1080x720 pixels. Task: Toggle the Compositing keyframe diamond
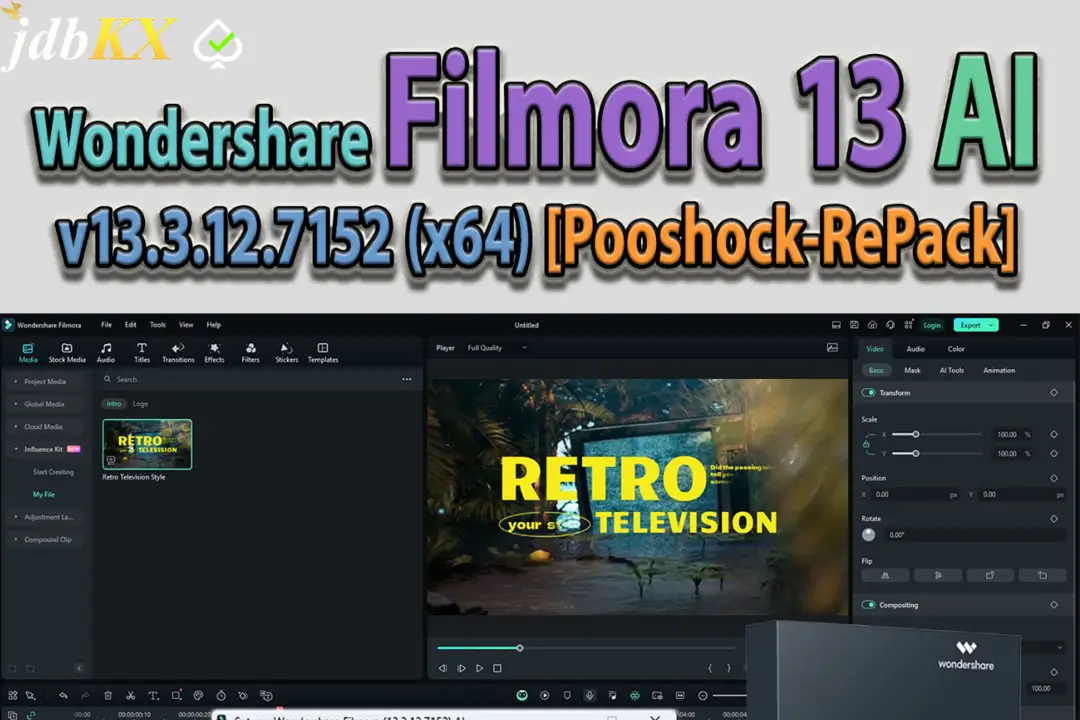pyautogui.click(x=1054, y=605)
